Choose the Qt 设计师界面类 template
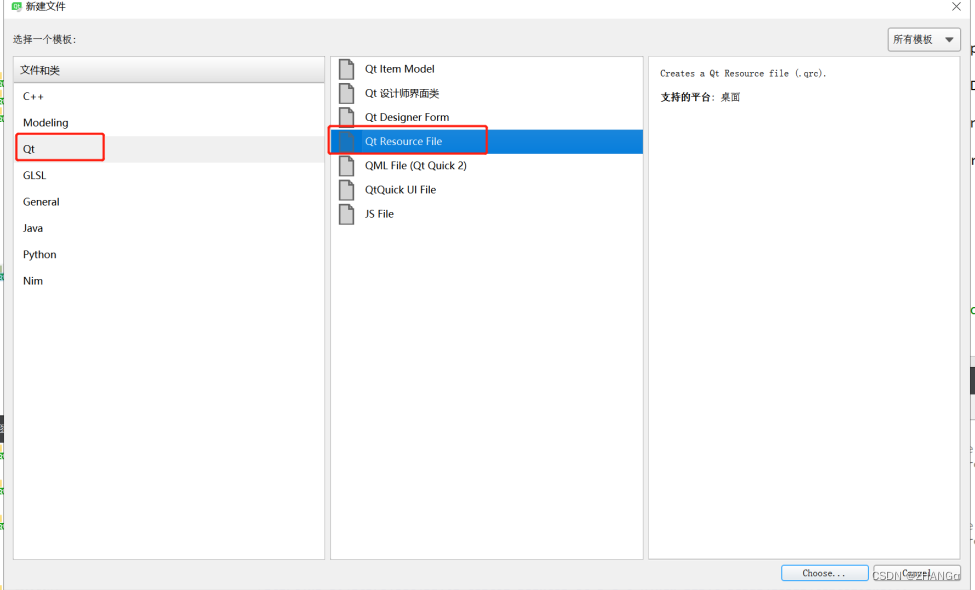This screenshot has width=975, height=590. click(487, 93)
